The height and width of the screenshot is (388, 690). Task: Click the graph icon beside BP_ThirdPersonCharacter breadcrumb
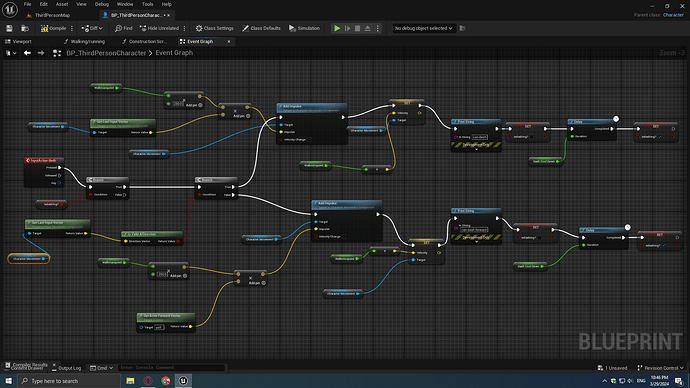pyautogui.click(x=57, y=53)
